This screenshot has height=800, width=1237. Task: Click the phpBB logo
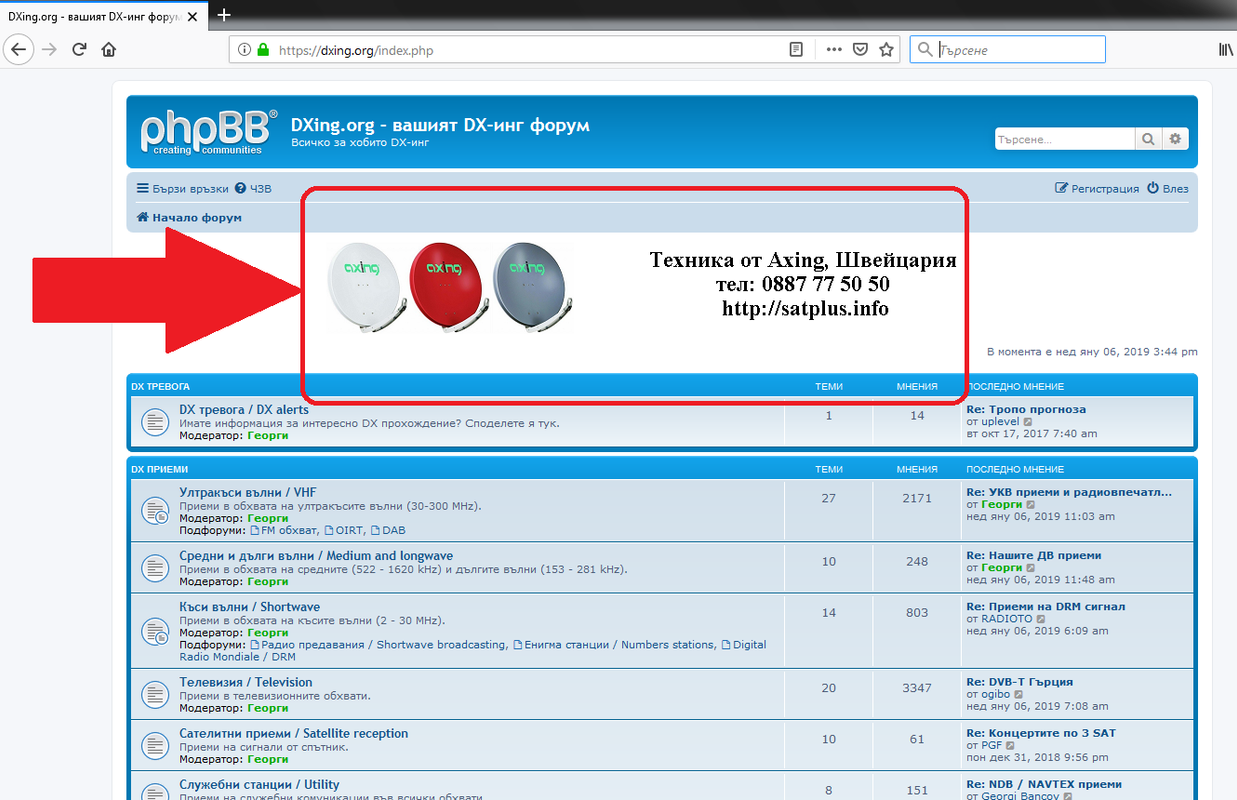(208, 132)
